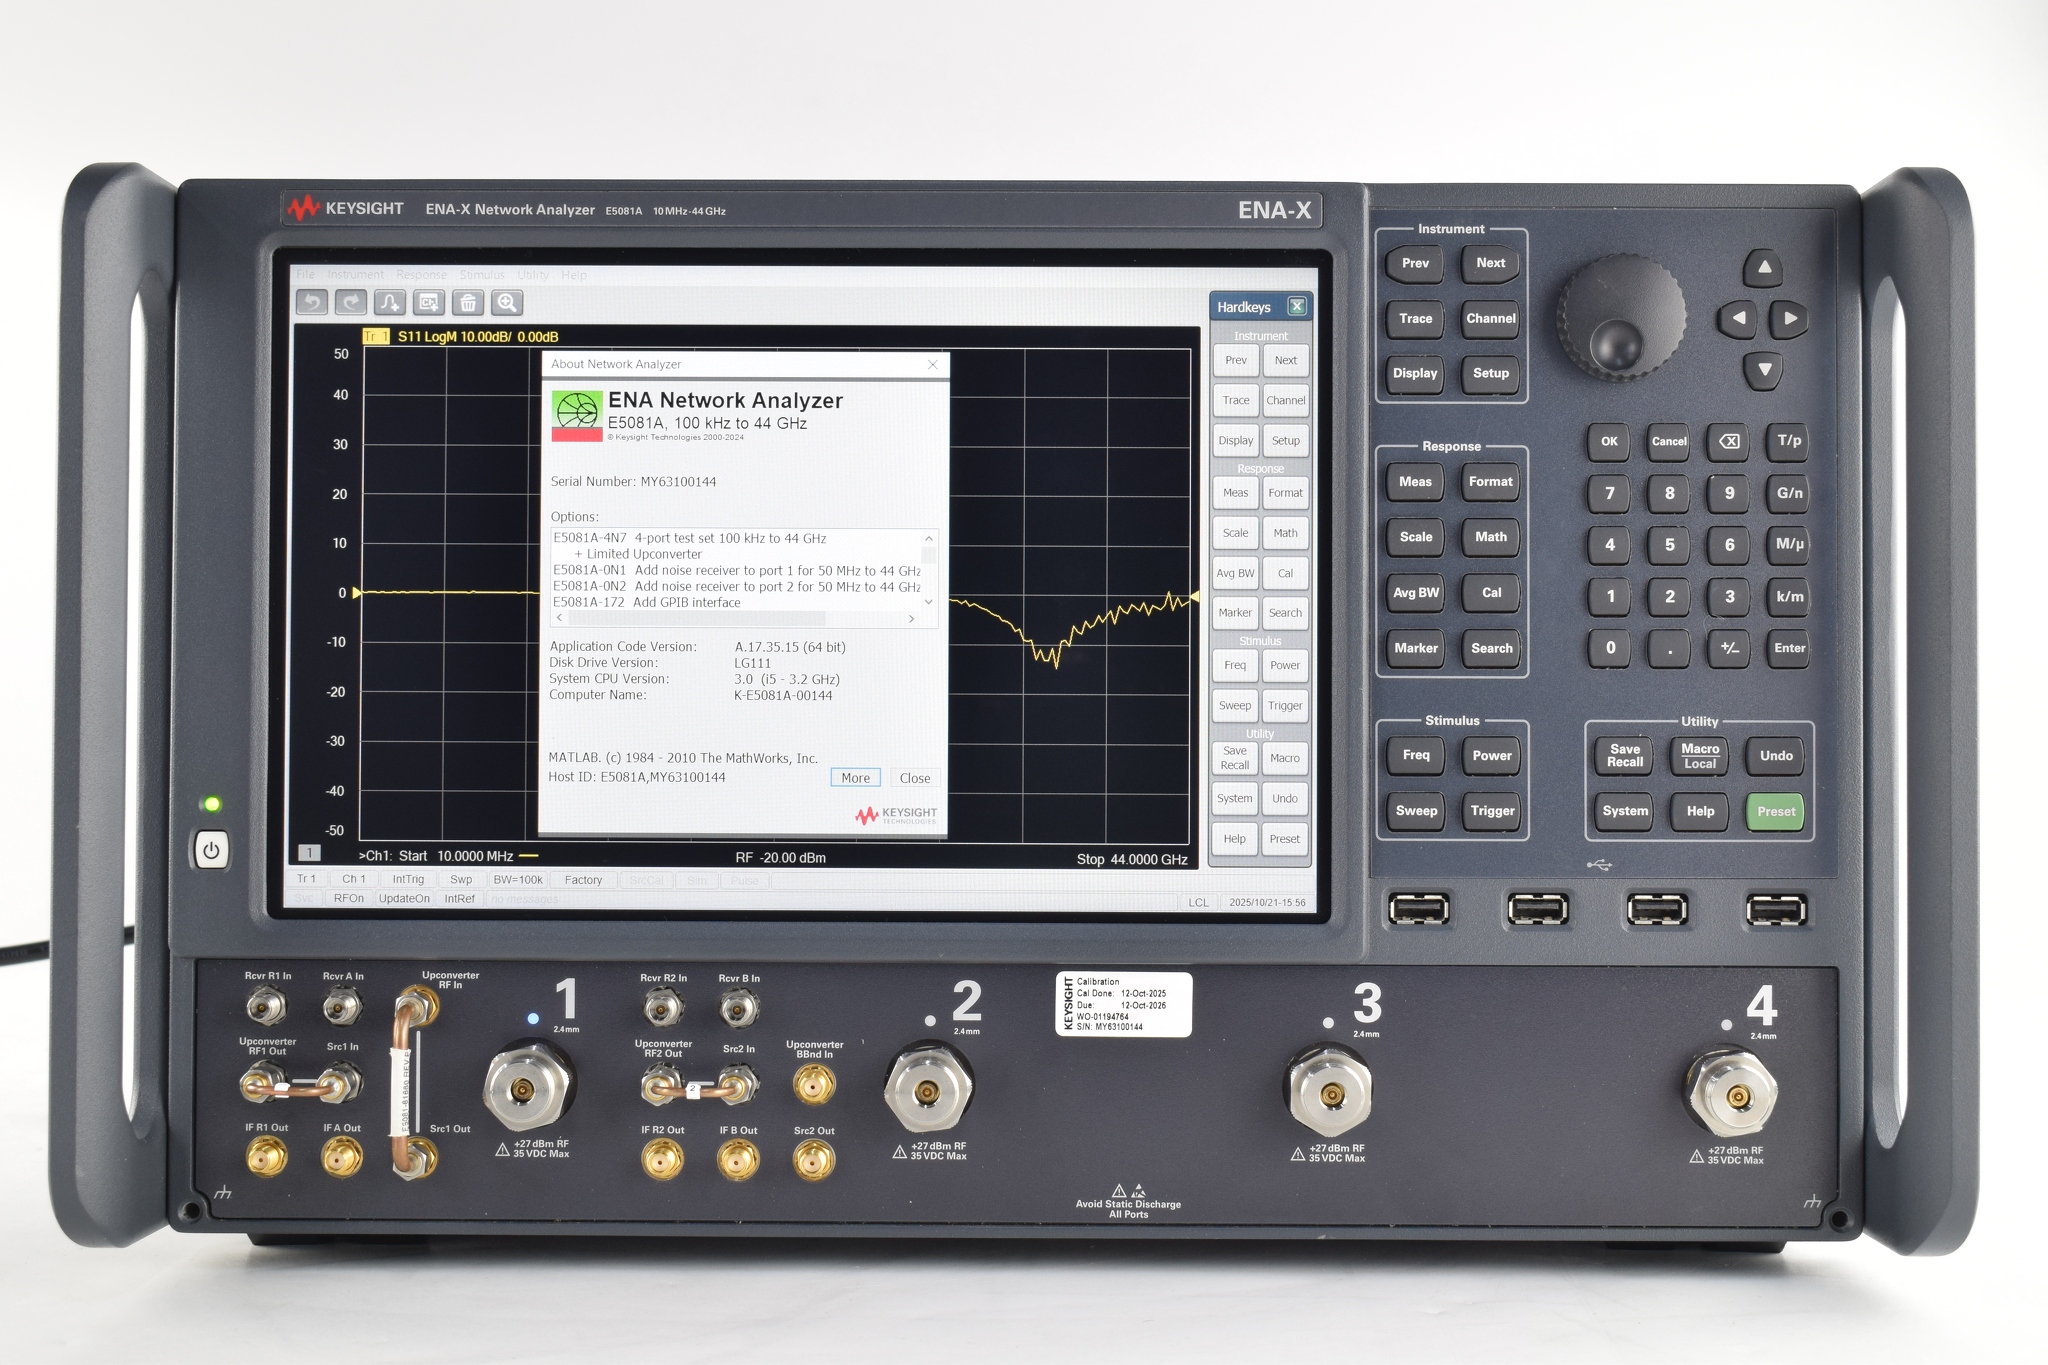Click the Close button in the About dialog
The height and width of the screenshot is (1365, 2048).
click(x=914, y=778)
